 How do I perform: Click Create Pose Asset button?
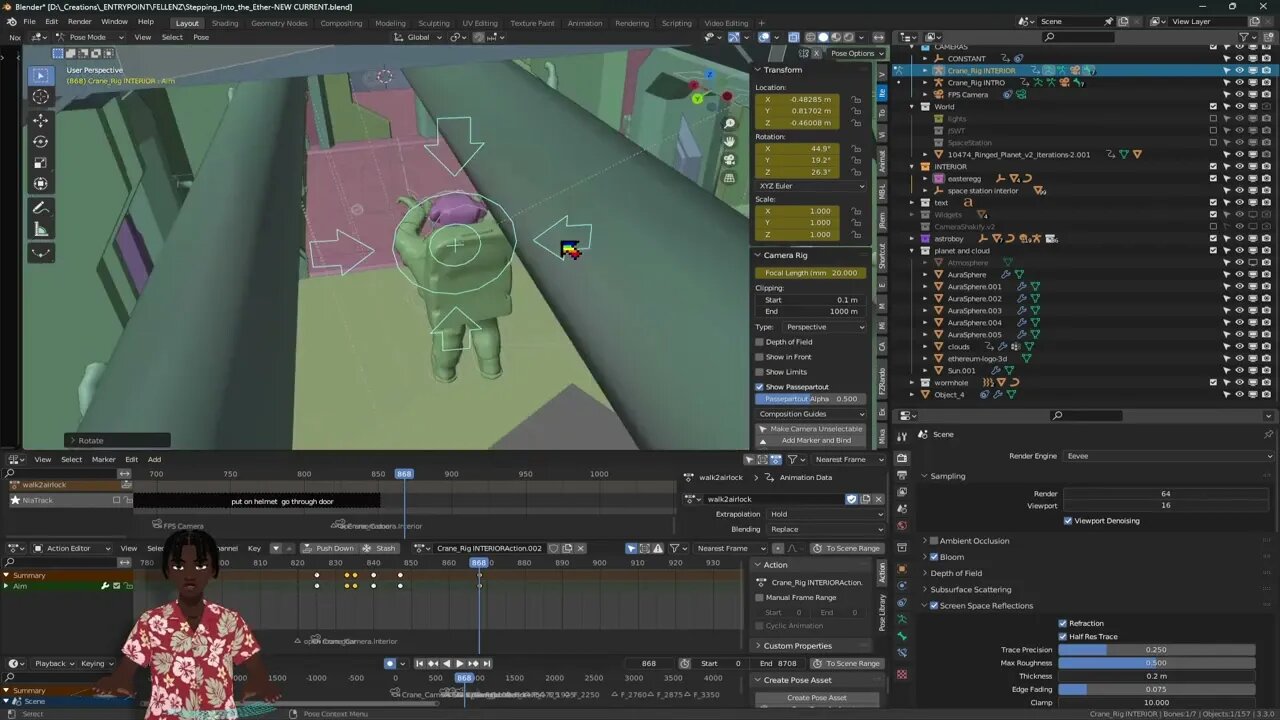click(817, 698)
